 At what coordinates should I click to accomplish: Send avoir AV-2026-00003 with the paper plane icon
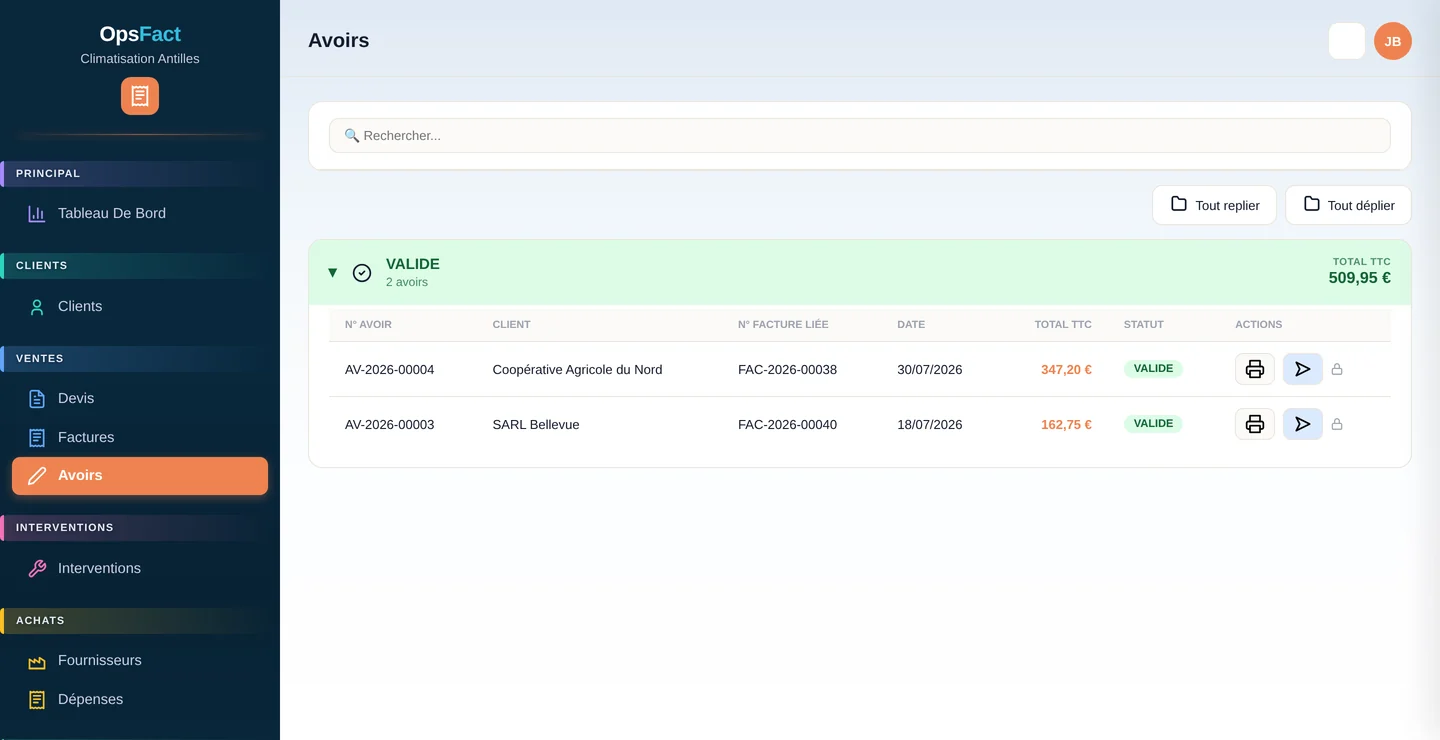click(x=1303, y=424)
